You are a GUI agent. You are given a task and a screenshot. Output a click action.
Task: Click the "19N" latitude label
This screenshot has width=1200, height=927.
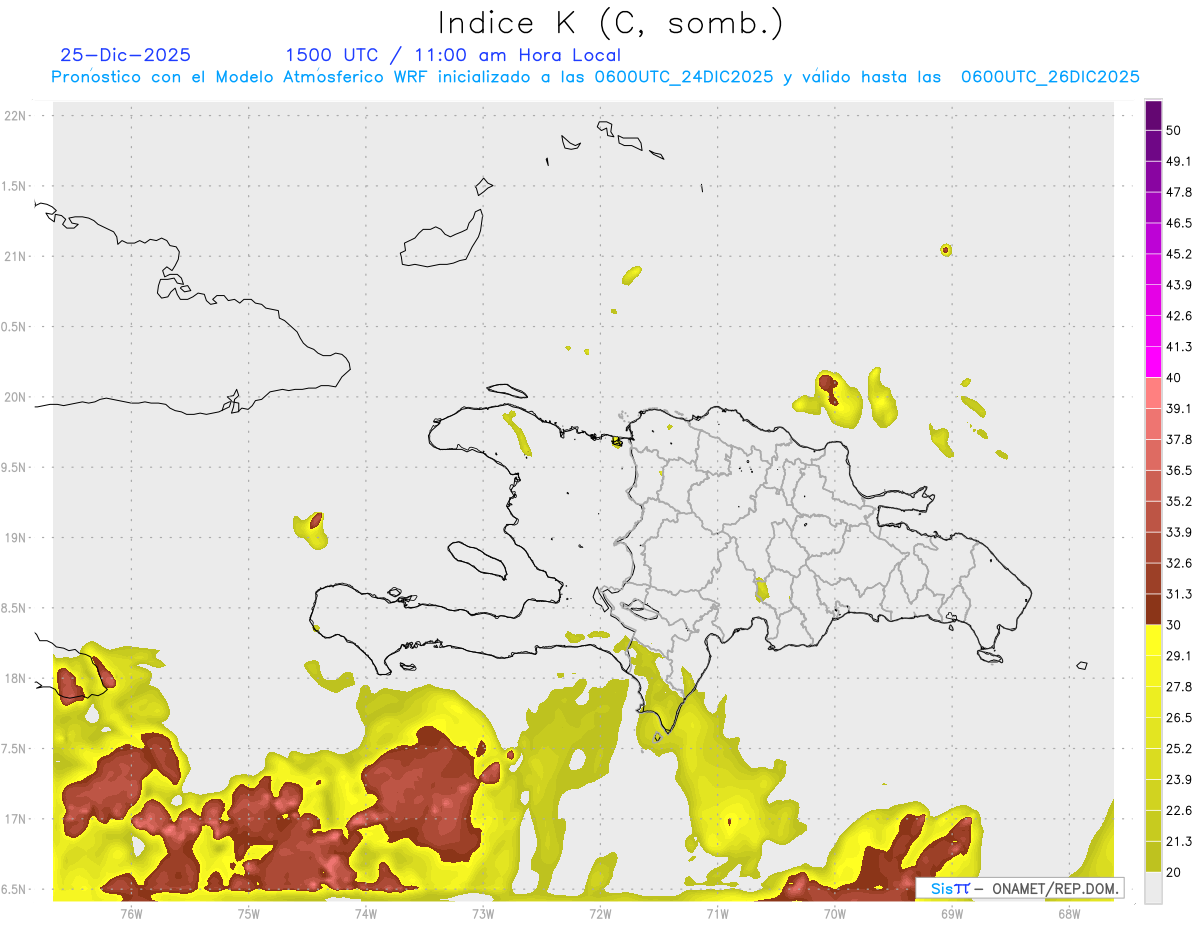(x=16, y=538)
